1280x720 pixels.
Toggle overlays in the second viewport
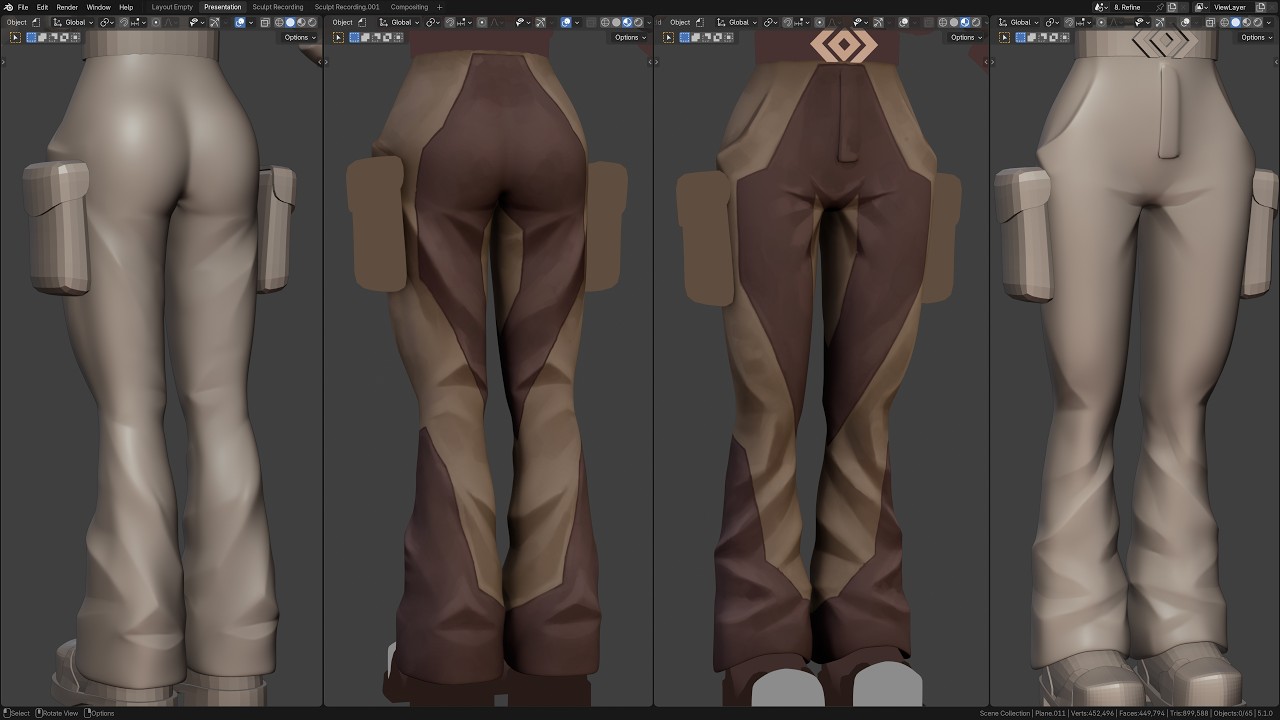(566, 22)
